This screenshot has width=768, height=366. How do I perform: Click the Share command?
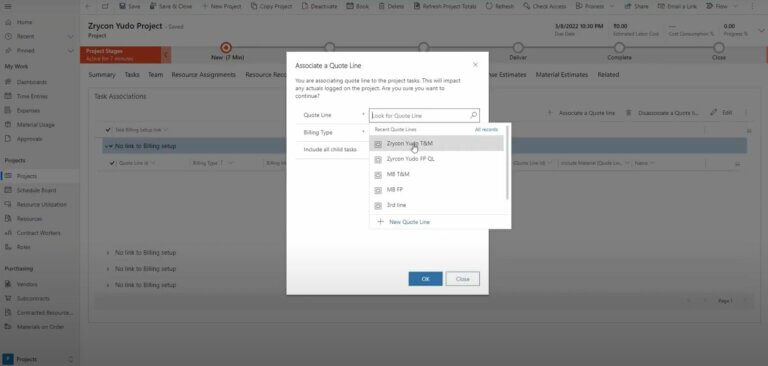click(636, 6)
